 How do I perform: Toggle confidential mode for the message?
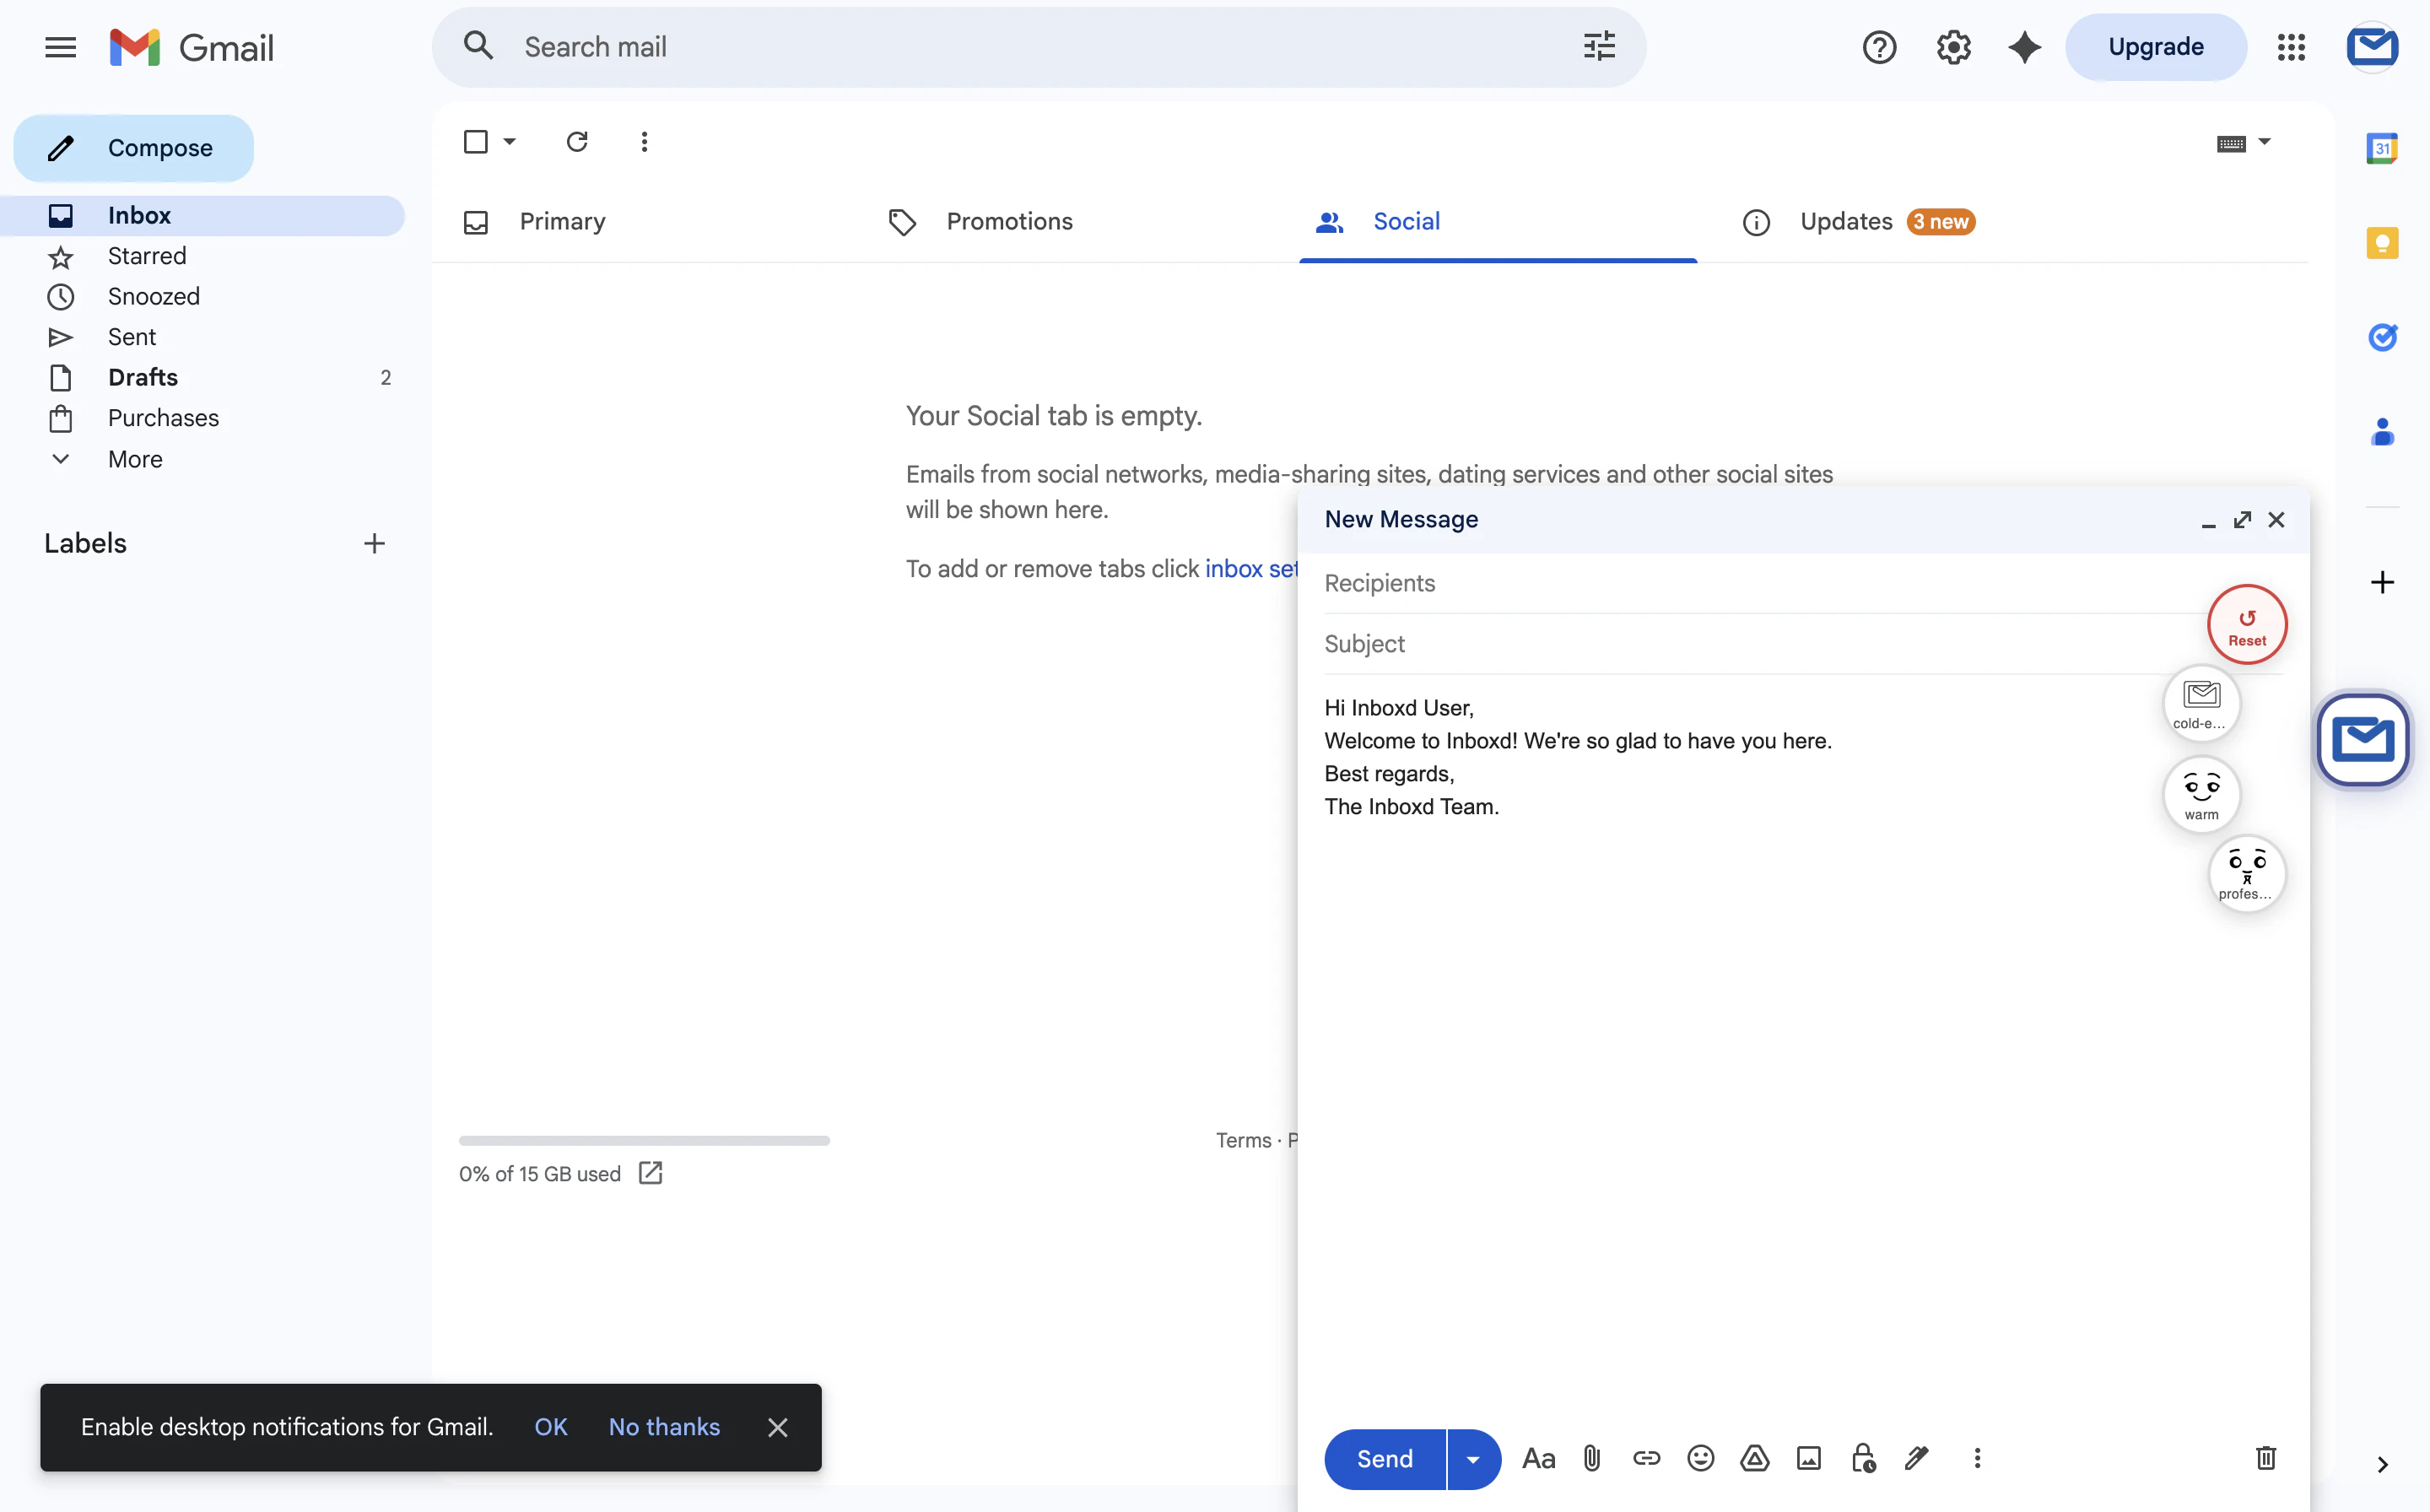click(1862, 1458)
